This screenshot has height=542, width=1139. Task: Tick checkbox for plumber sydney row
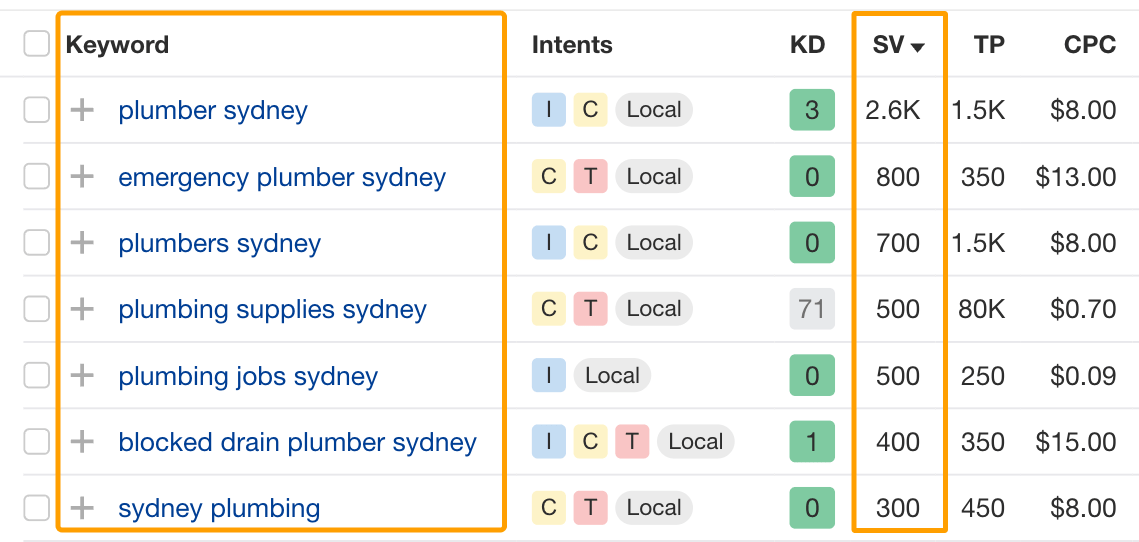pyautogui.click(x=37, y=110)
